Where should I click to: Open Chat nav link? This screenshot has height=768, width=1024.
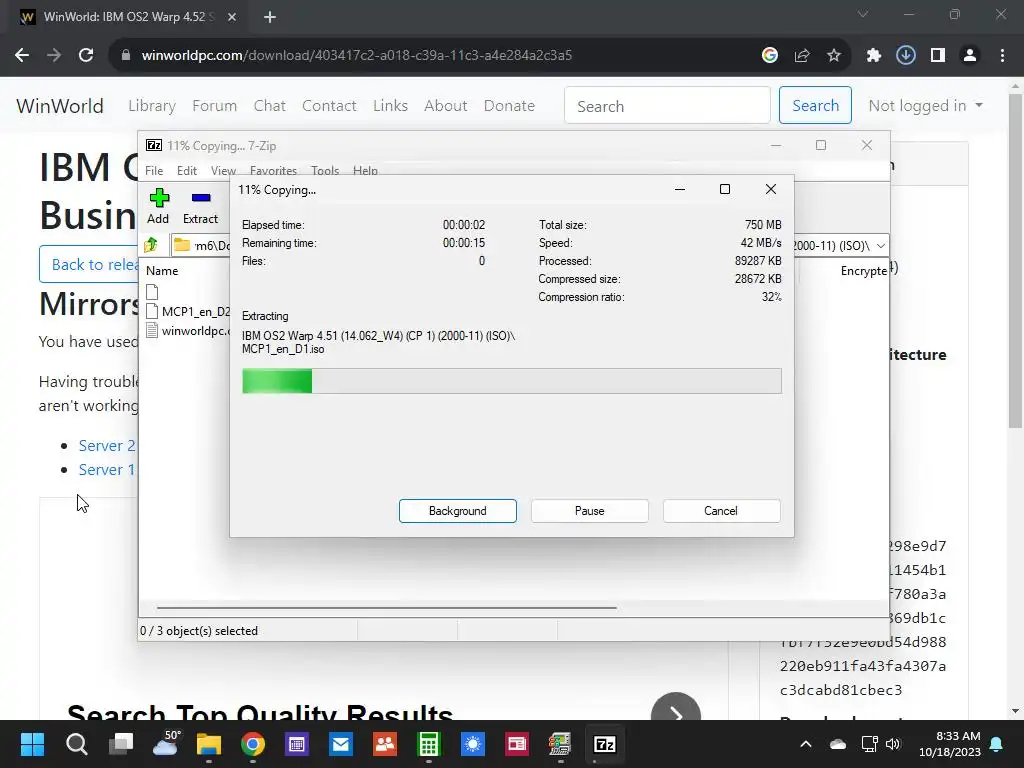click(x=270, y=105)
